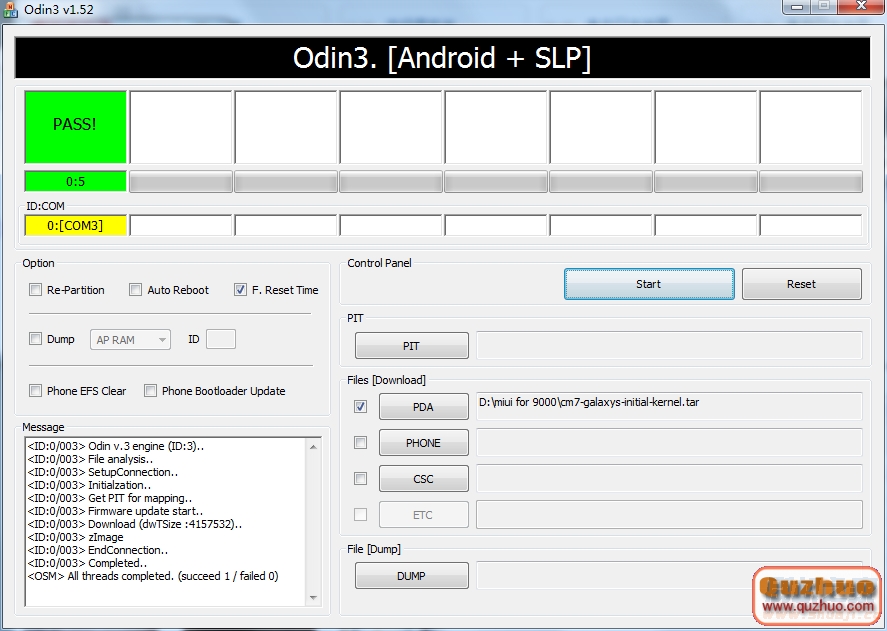Click the 'File analysis..' log line
The height and width of the screenshot is (631, 887).
point(91,459)
